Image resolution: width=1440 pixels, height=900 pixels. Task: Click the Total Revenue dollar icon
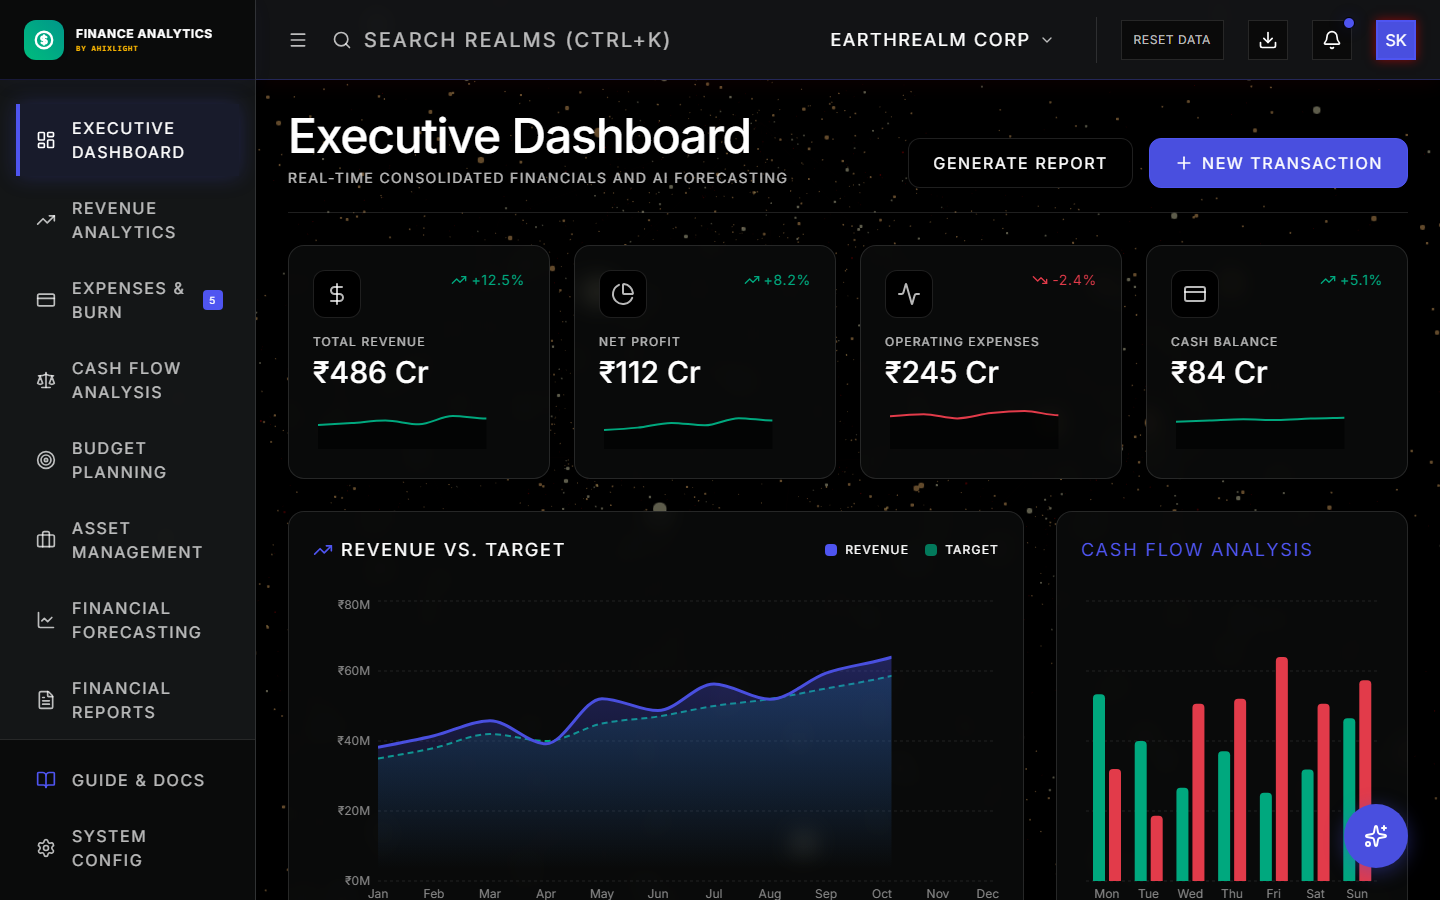337,294
